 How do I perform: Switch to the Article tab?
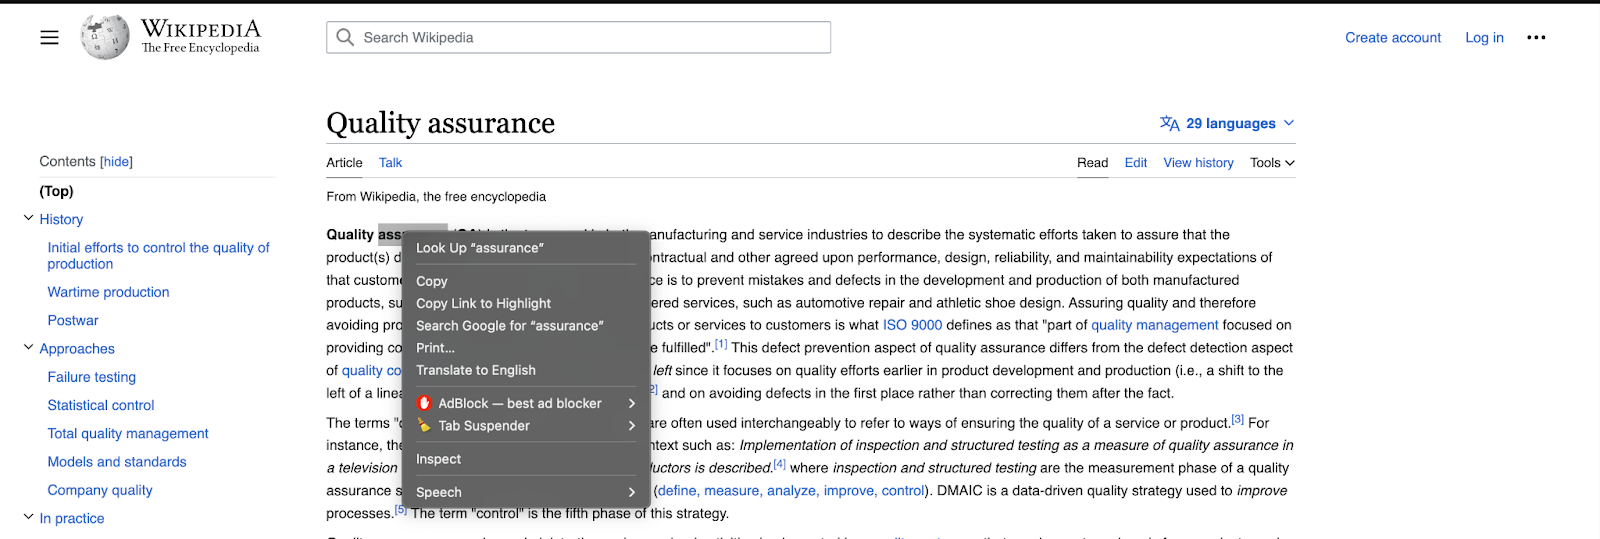coord(344,162)
